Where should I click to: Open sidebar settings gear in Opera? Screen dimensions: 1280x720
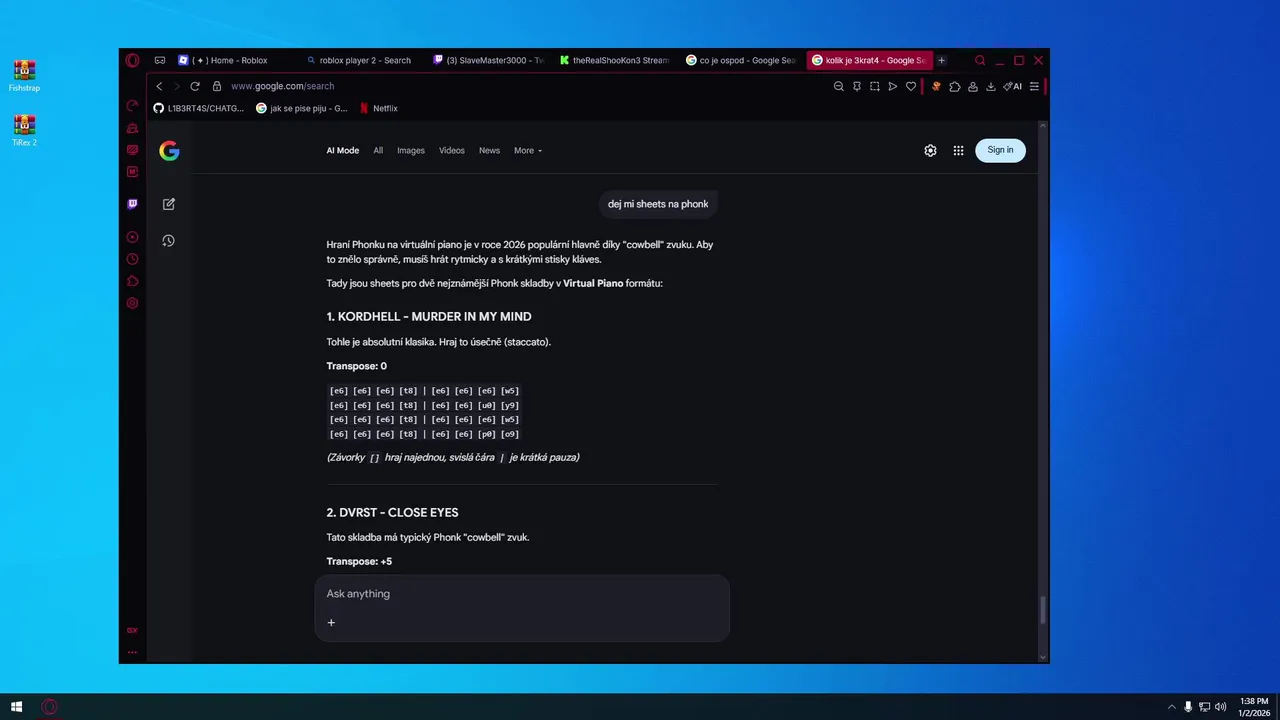[x=132, y=303]
